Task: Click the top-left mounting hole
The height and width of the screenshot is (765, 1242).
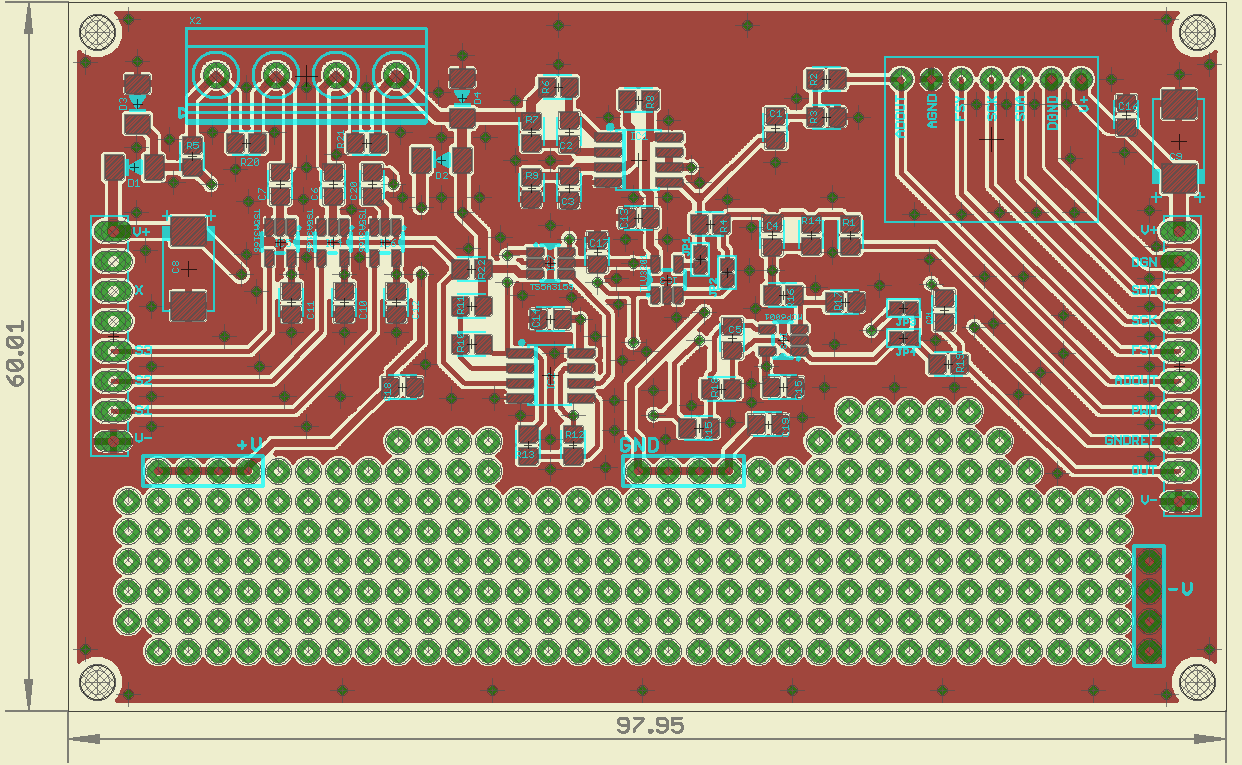Action: point(98,32)
